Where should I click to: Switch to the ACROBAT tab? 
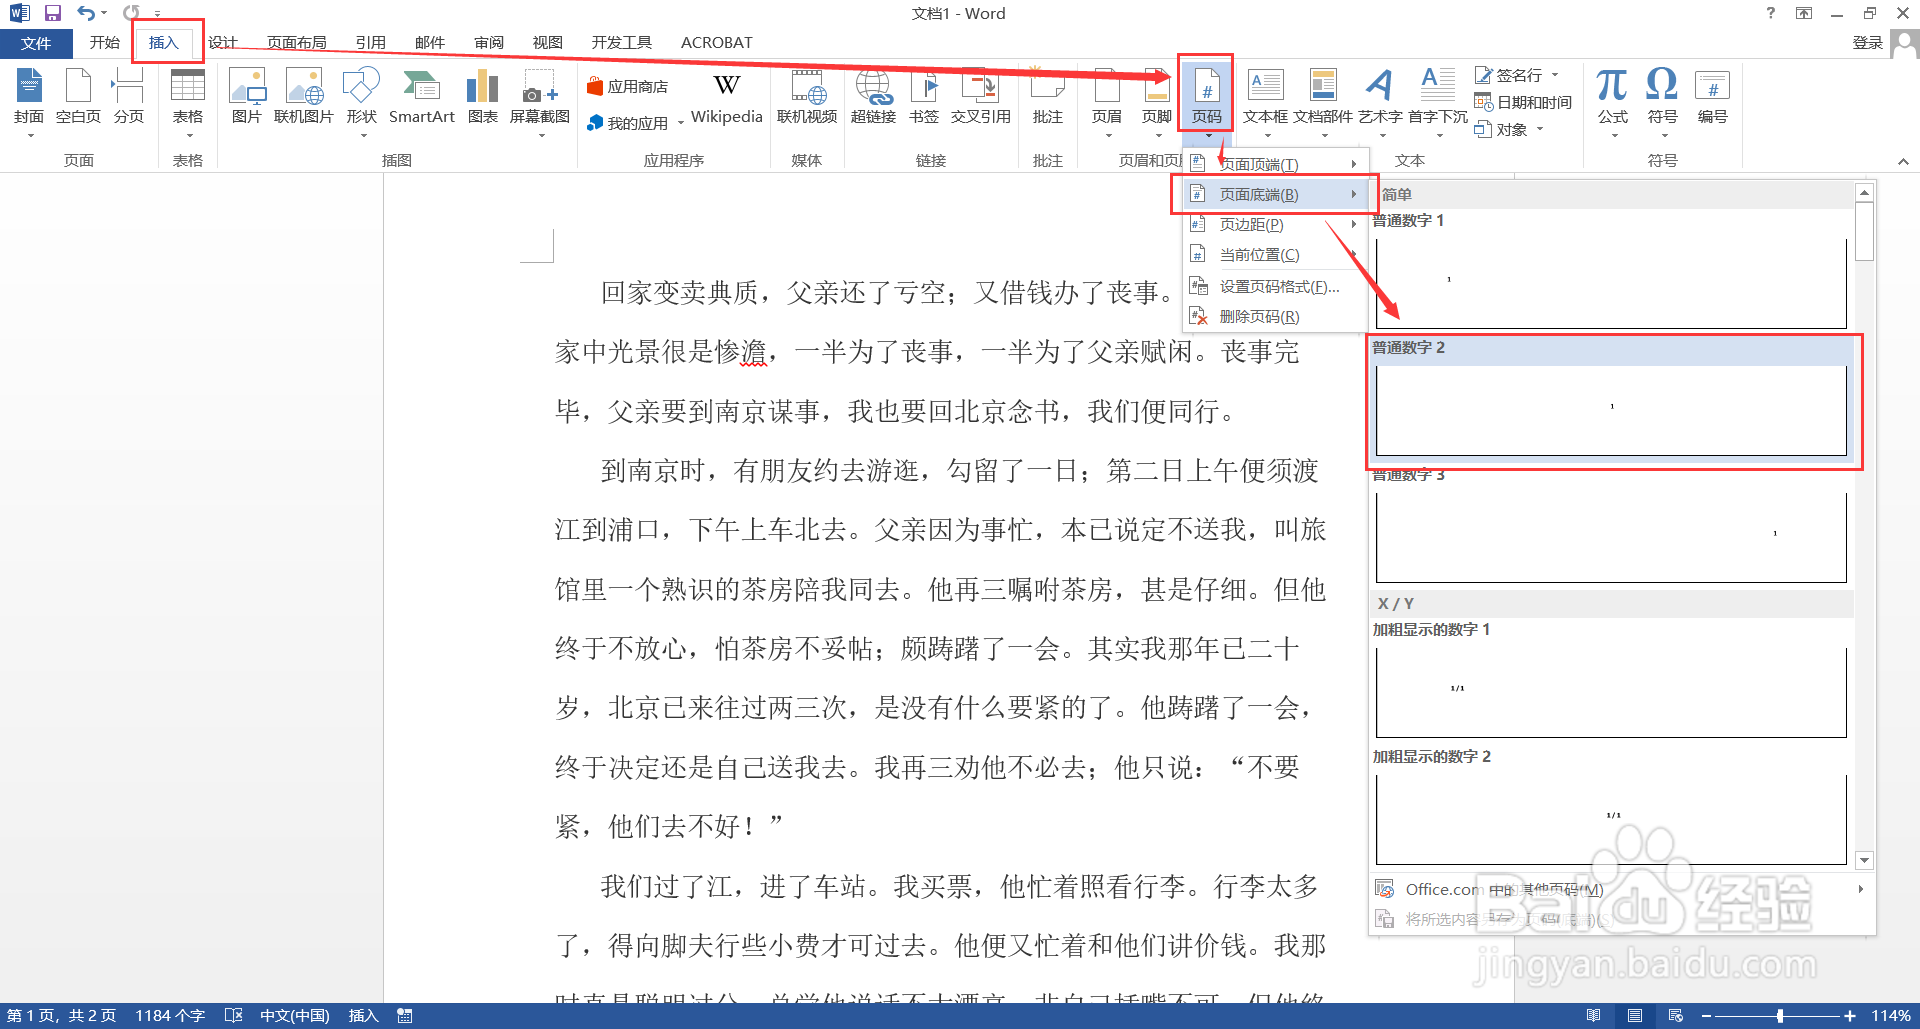(x=716, y=42)
